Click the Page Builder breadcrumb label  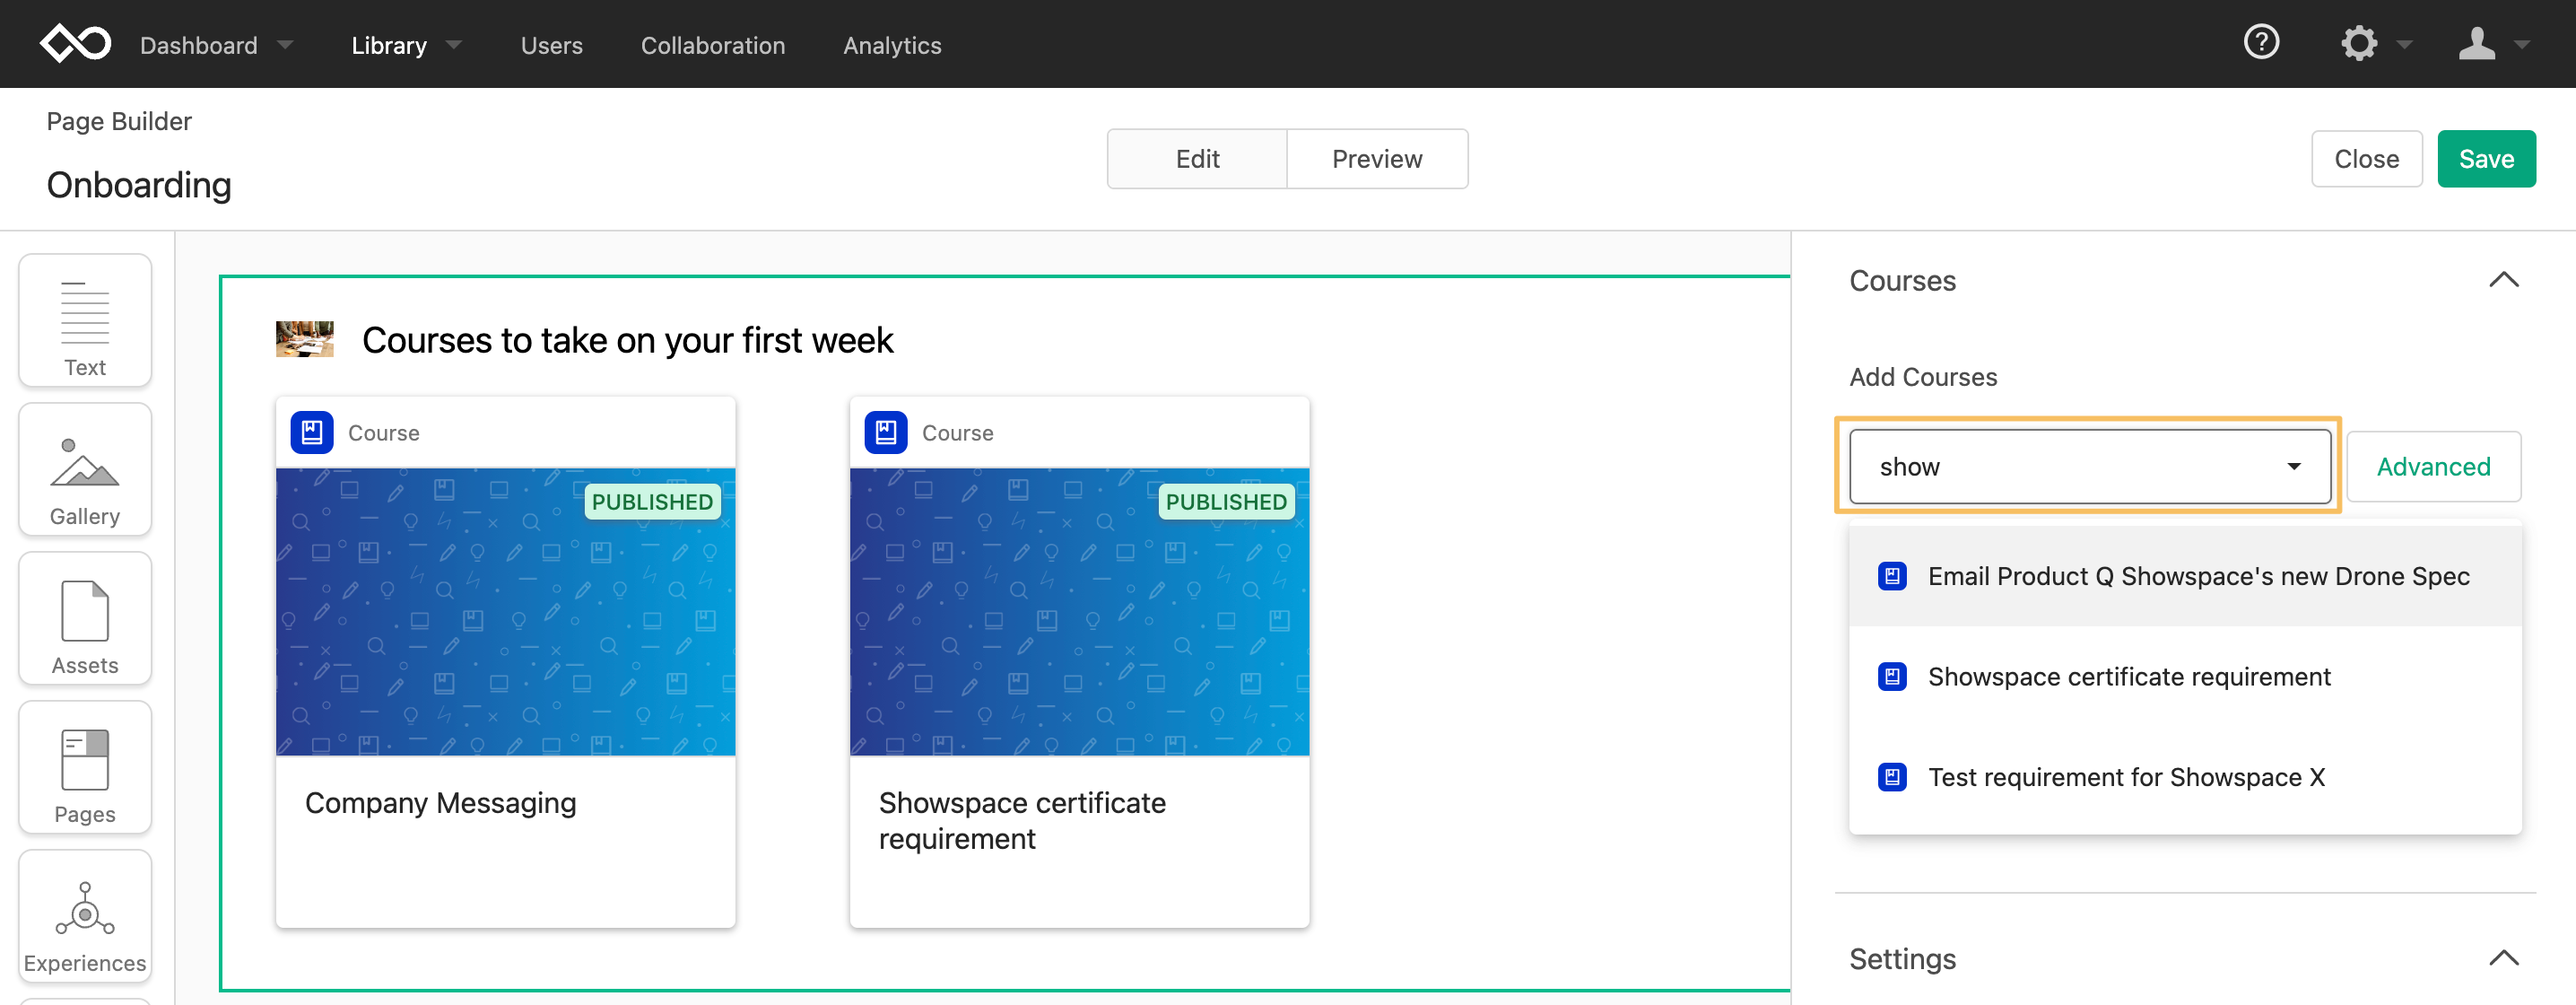(119, 121)
